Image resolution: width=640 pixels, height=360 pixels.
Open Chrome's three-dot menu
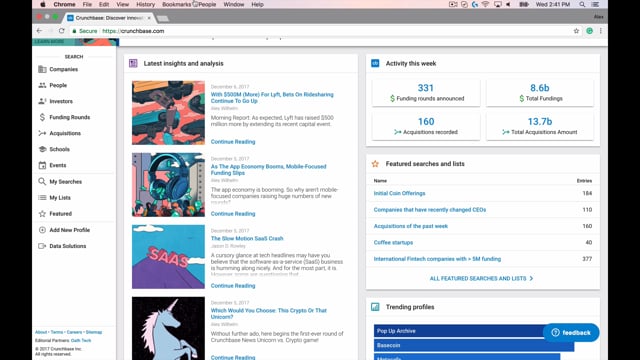tap(601, 31)
